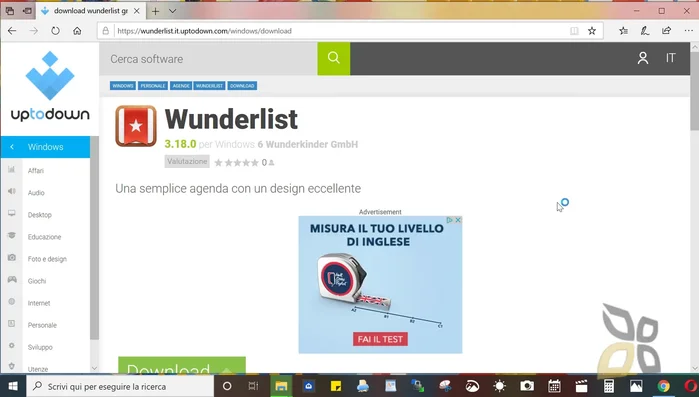Close the download wunderlist tab

pyautogui.click(x=137, y=11)
